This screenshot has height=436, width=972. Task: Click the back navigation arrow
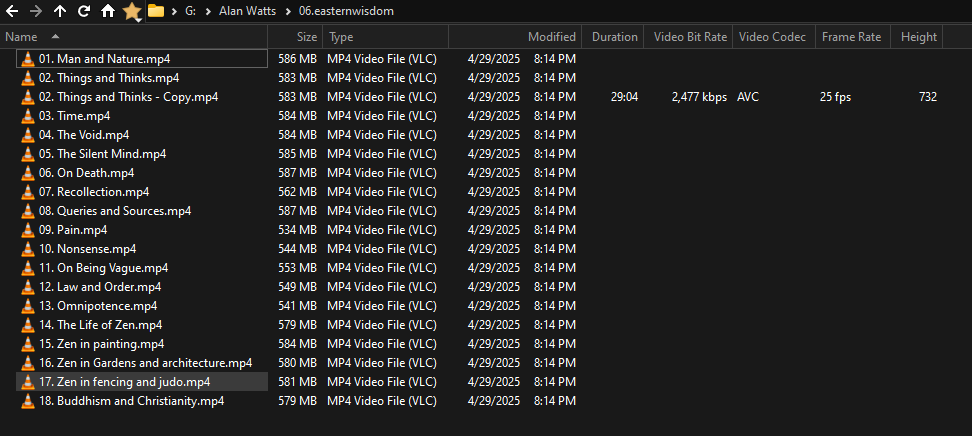click(x=13, y=11)
